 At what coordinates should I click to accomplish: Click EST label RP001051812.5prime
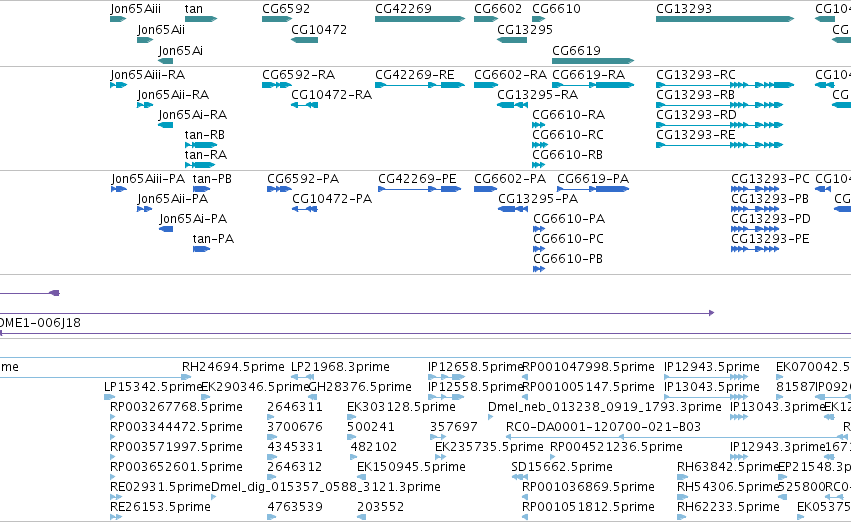[x=588, y=507]
